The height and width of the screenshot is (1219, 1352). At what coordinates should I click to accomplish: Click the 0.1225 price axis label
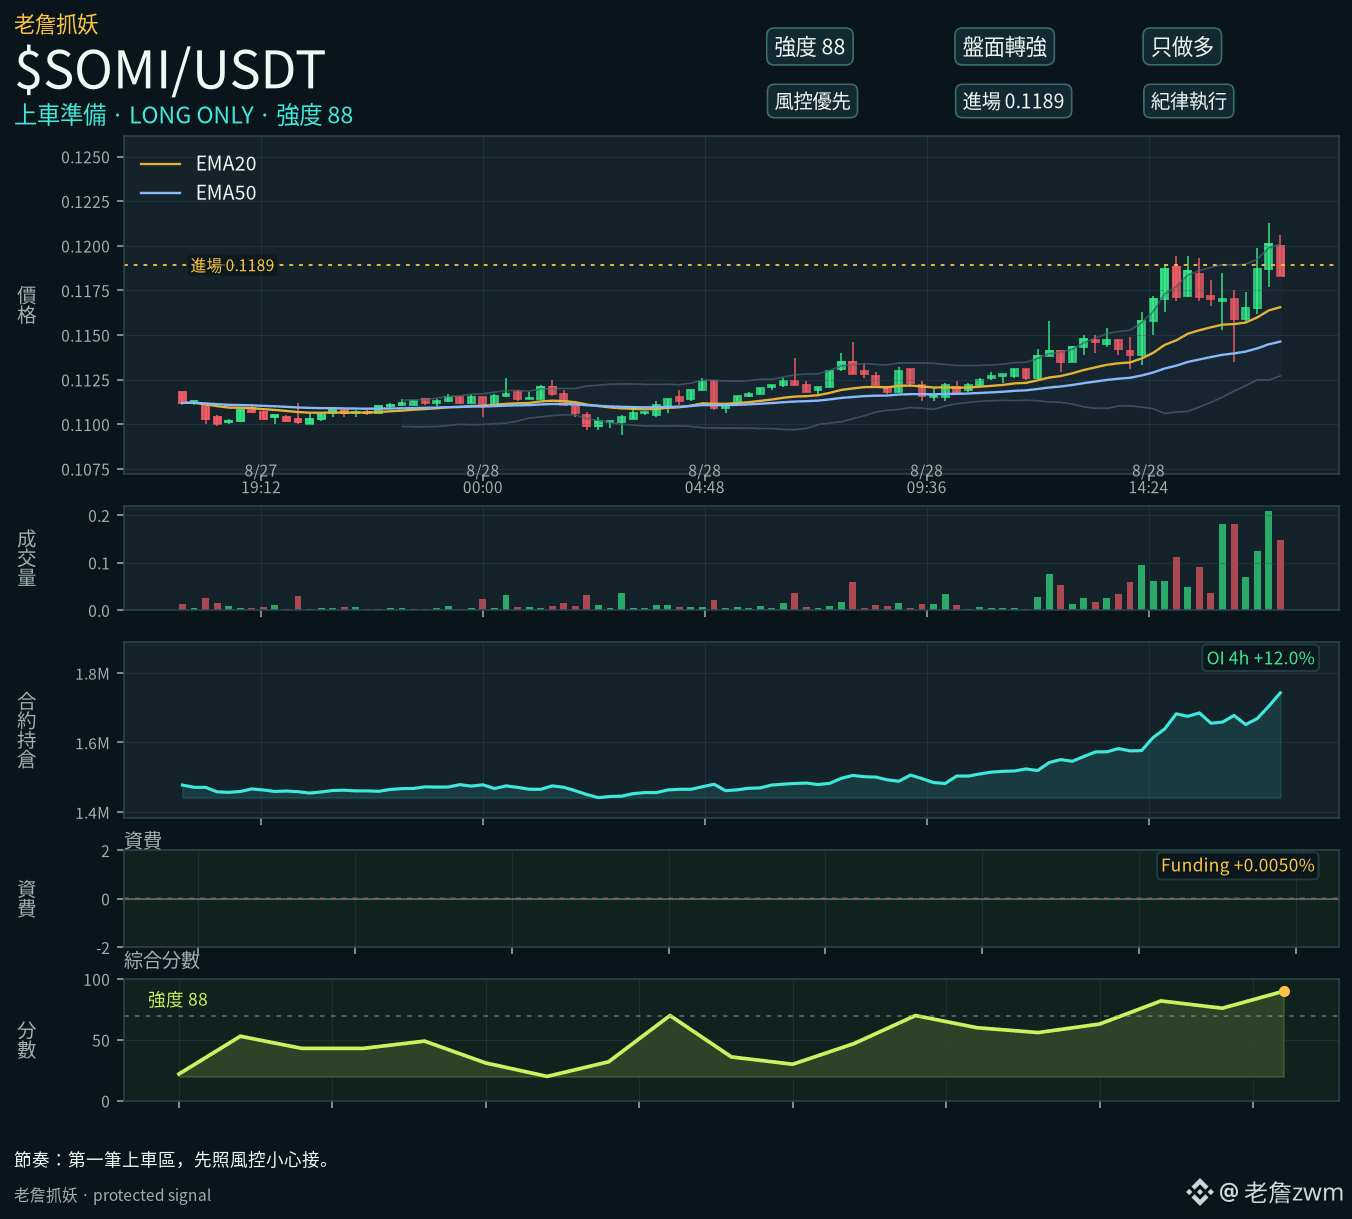[86, 202]
